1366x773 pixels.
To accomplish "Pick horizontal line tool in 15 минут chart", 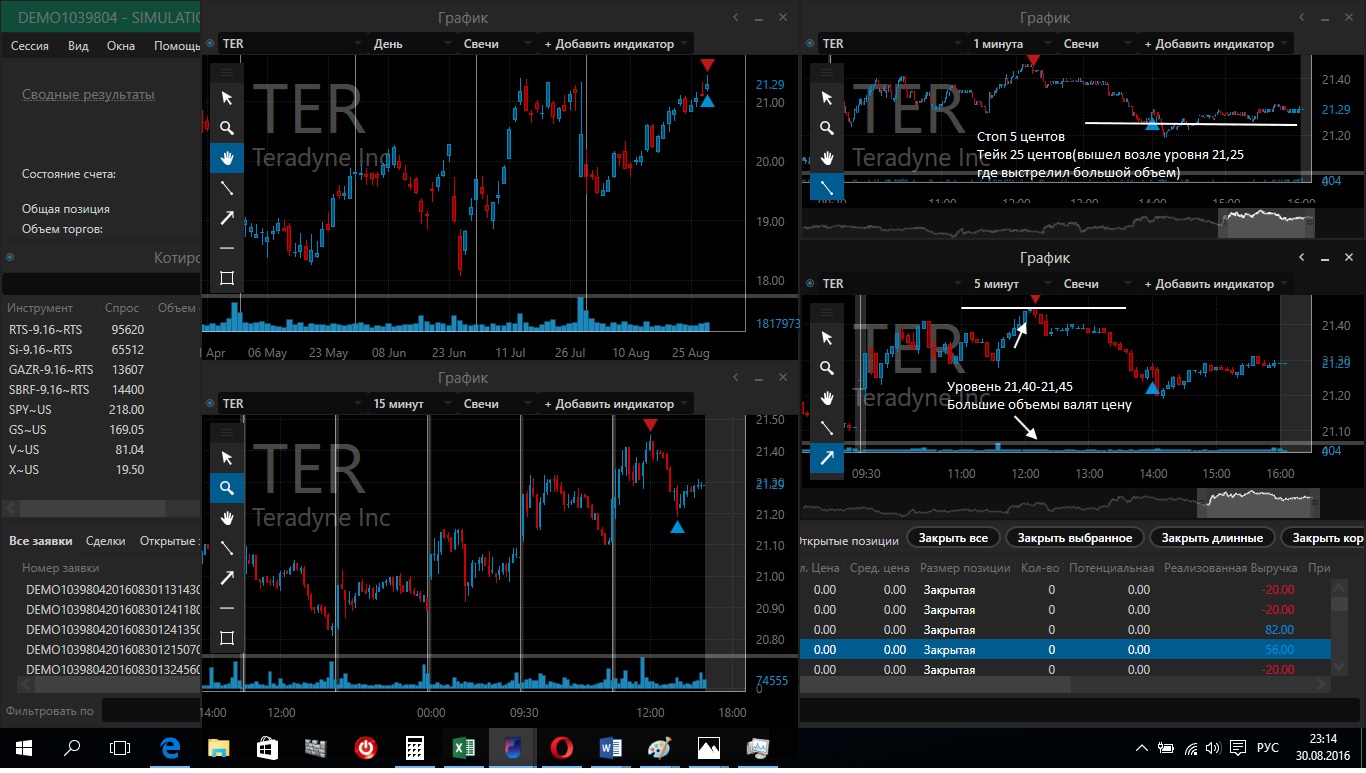I will click(x=227, y=608).
